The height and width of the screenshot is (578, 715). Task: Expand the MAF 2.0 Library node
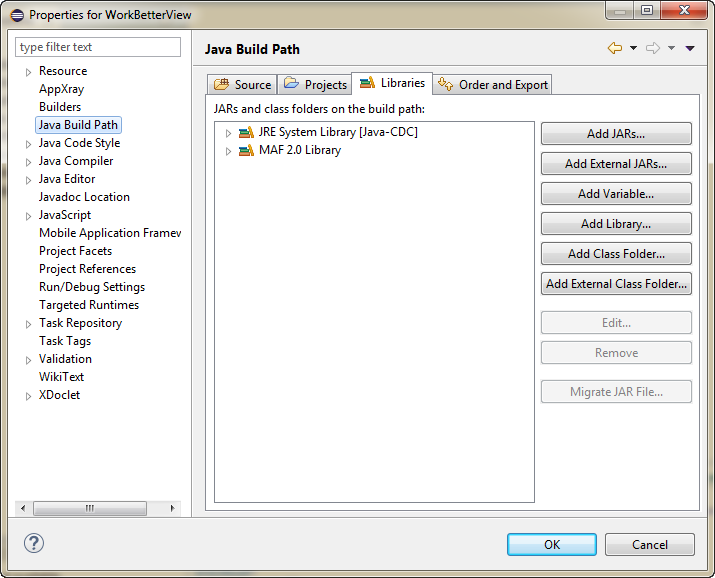228,151
